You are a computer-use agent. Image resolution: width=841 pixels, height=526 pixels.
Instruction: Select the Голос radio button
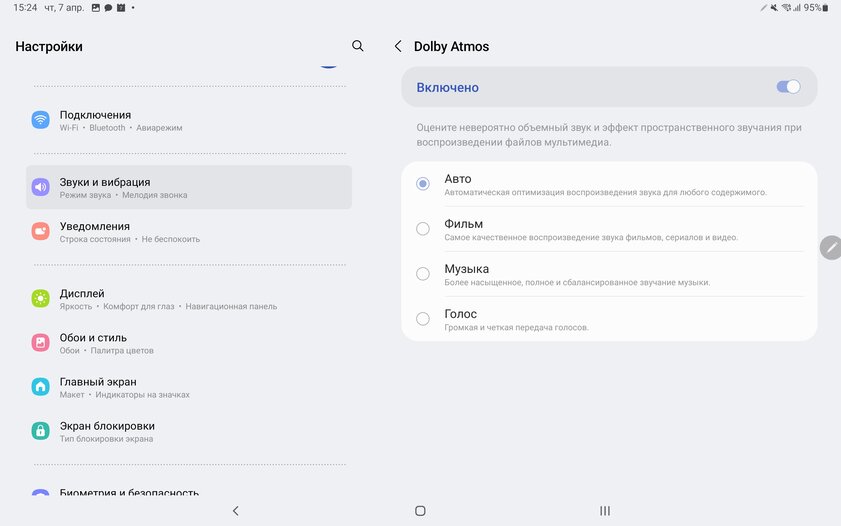click(x=423, y=319)
